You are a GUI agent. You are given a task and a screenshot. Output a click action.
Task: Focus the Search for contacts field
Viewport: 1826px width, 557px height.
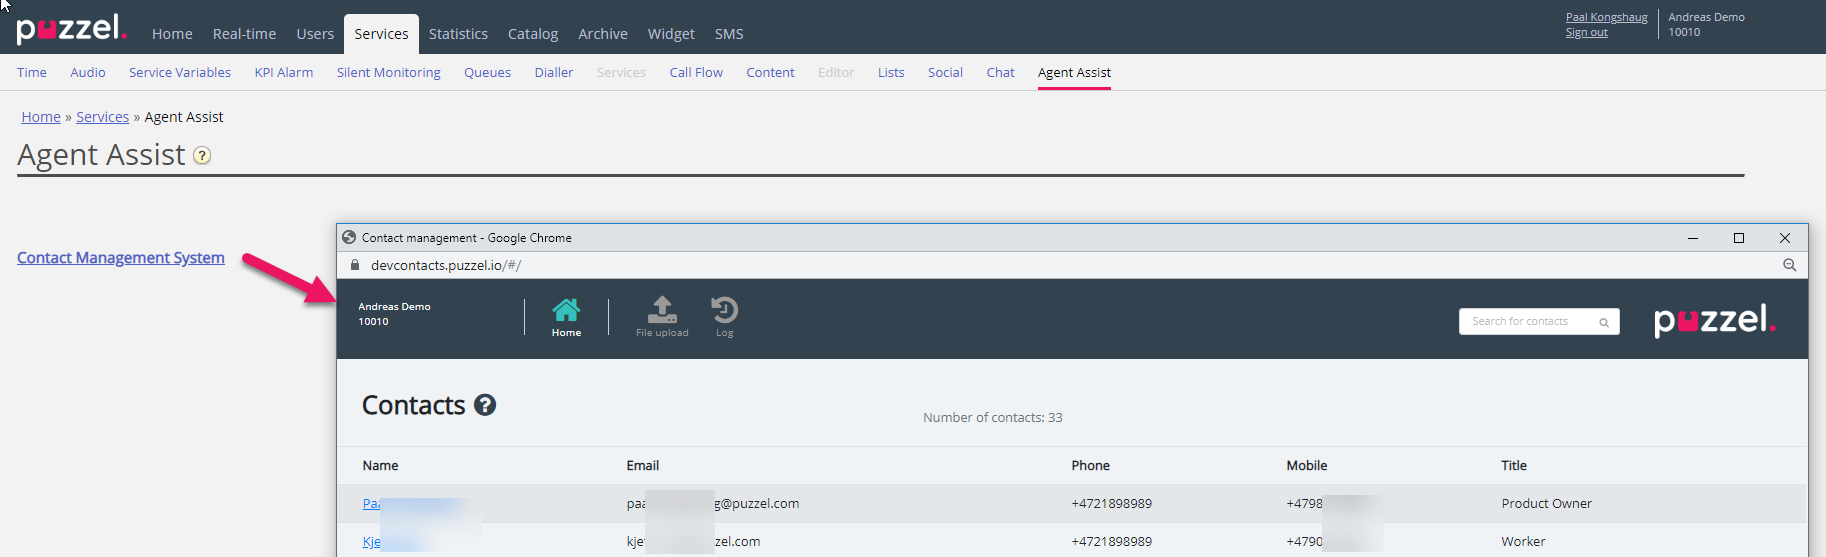coord(1528,321)
